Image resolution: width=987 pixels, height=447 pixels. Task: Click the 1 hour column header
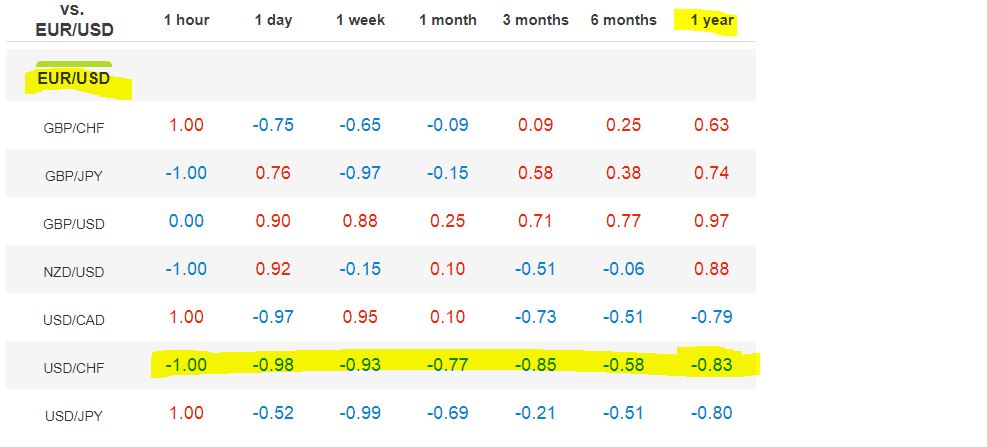click(x=186, y=21)
